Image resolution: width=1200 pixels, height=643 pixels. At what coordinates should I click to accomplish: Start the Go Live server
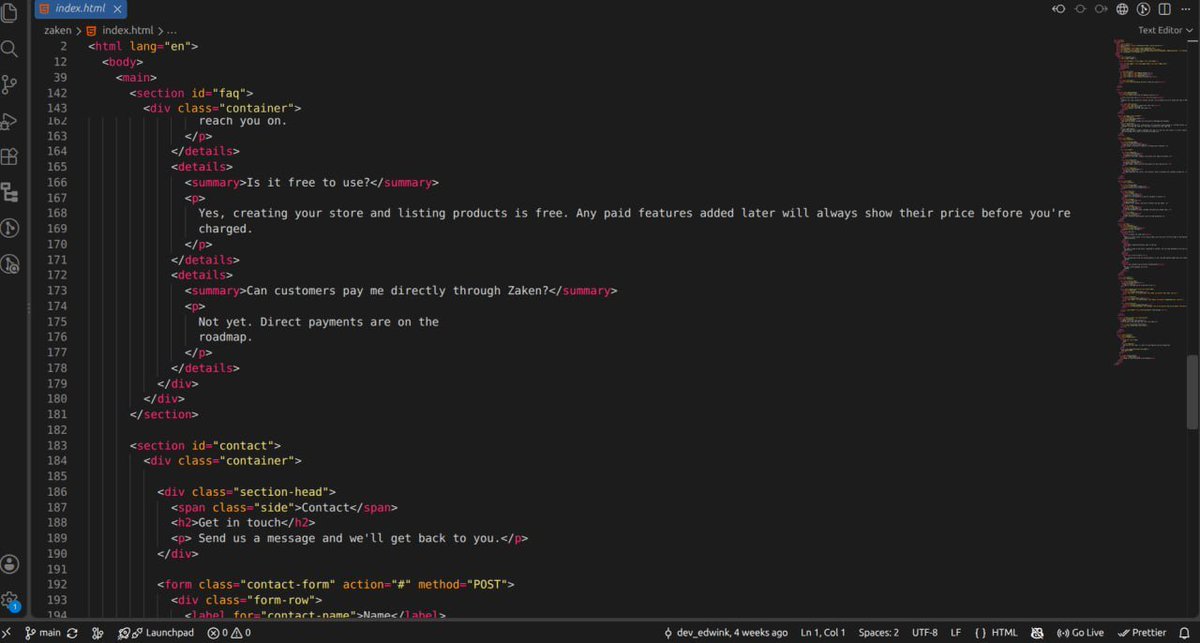pyautogui.click(x=1080, y=633)
